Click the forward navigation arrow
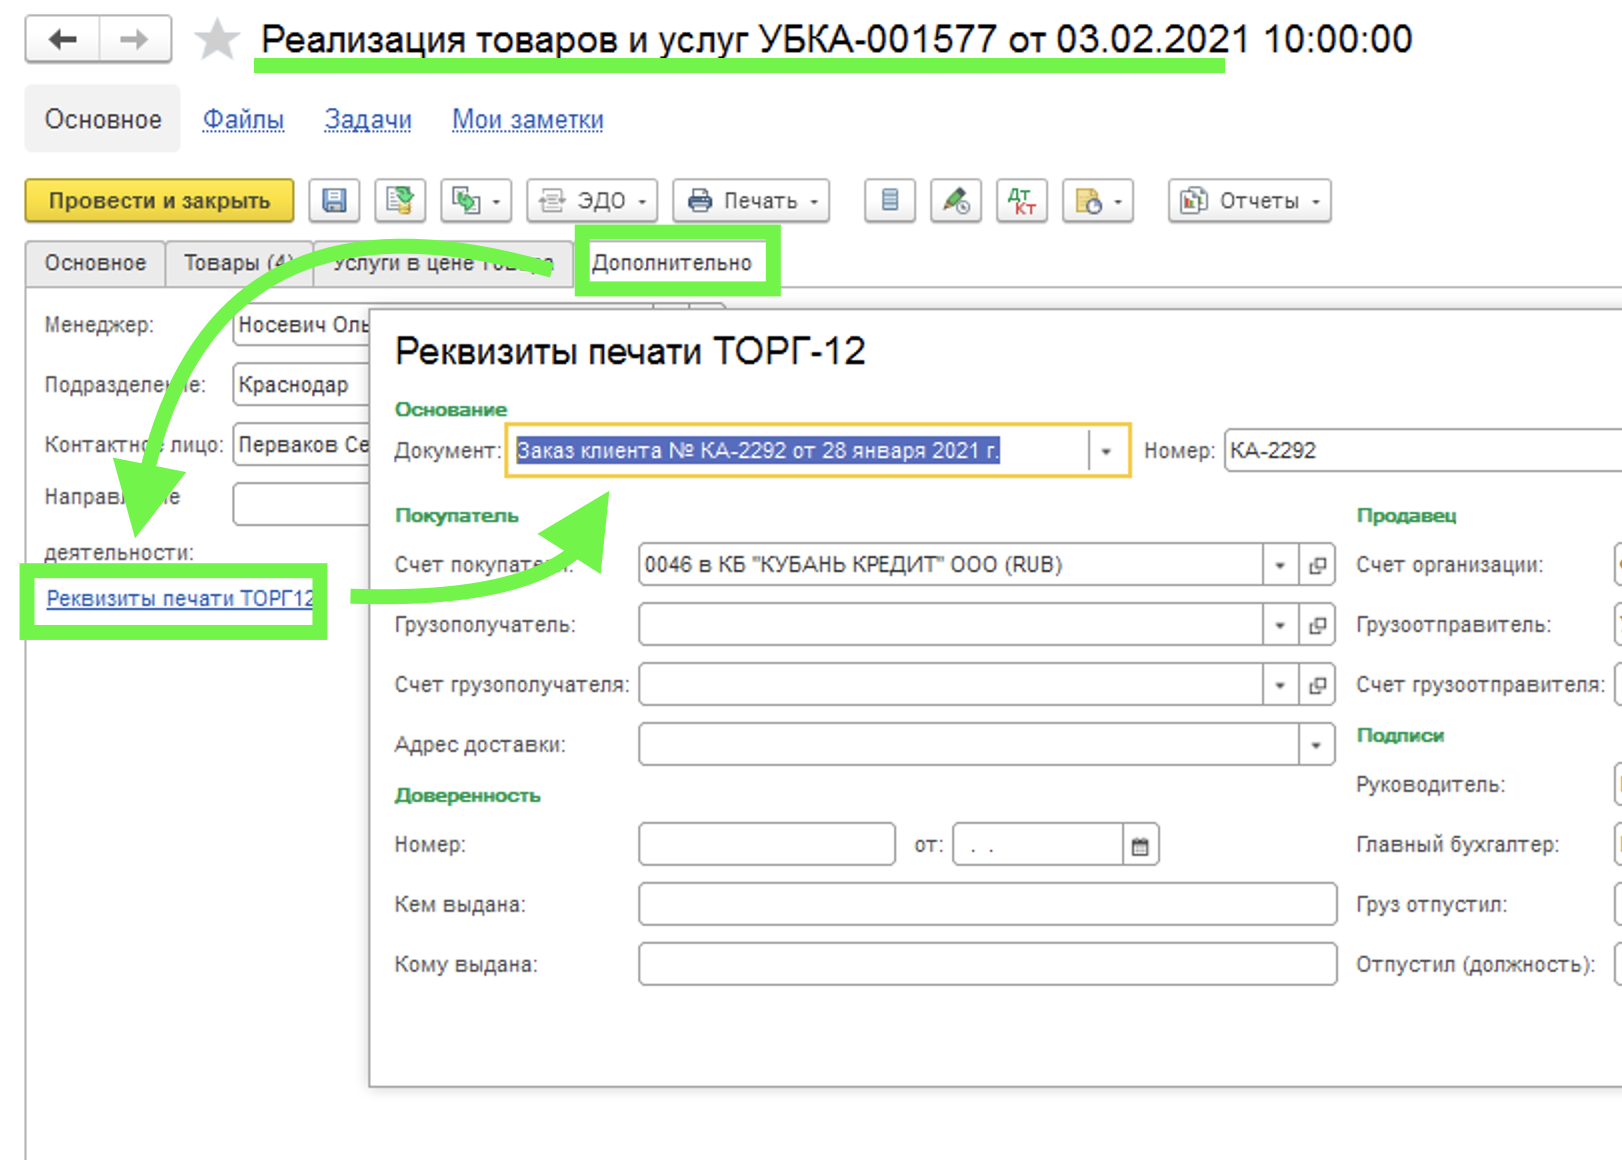1622x1160 pixels. pos(134,40)
